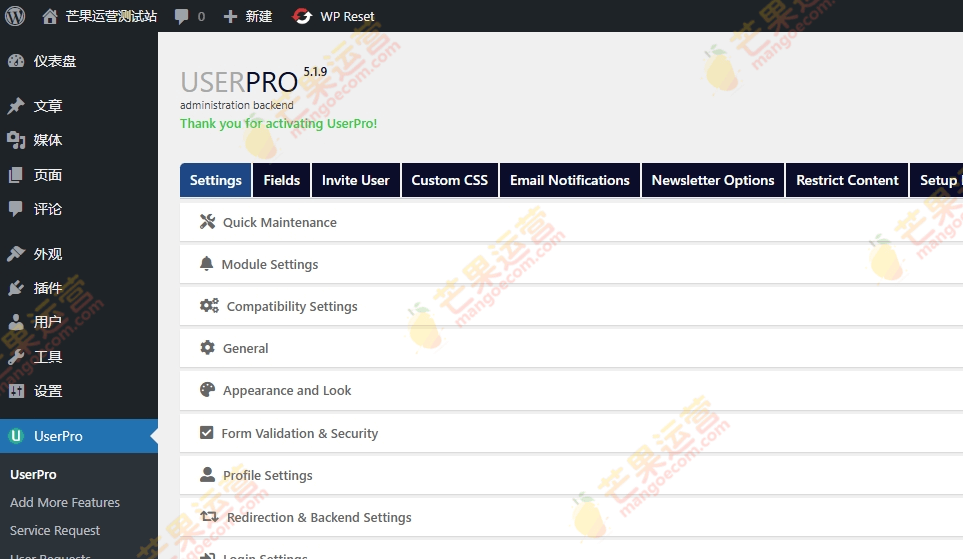Select the highlighted UserPro menu item
This screenshot has width=963, height=559.
coord(79,436)
